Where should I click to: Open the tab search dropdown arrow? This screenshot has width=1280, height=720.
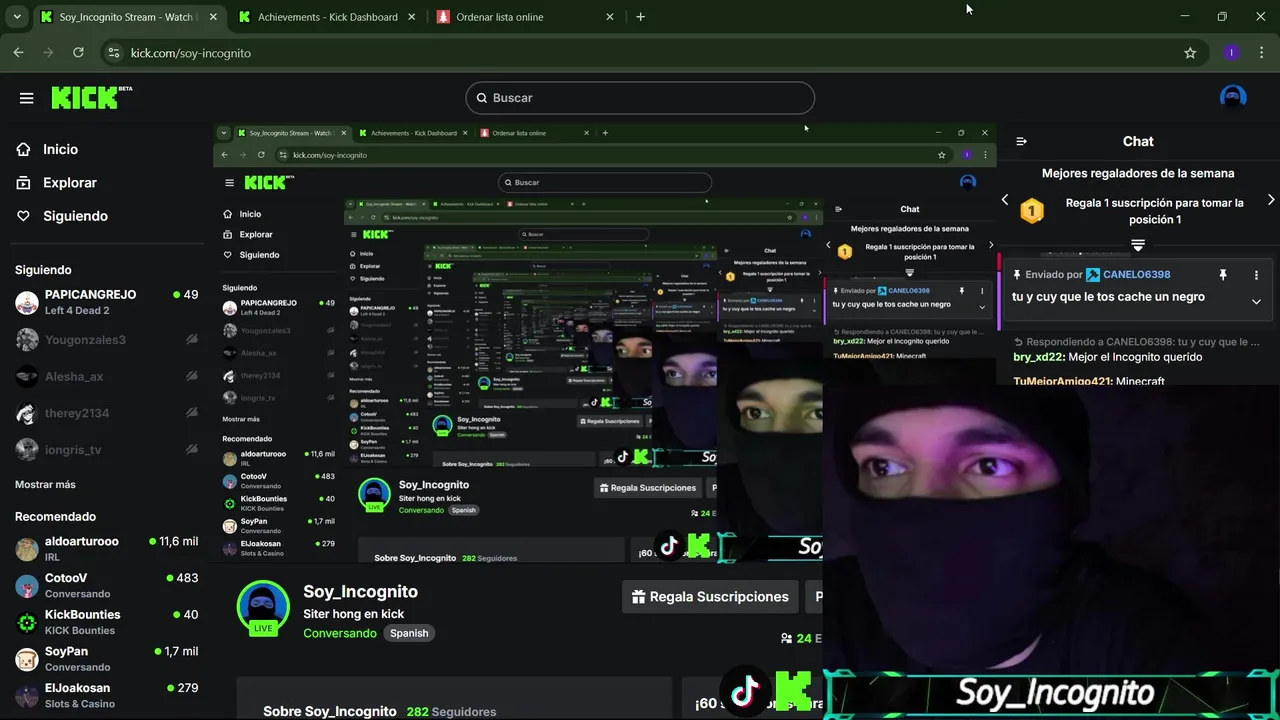coord(17,17)
